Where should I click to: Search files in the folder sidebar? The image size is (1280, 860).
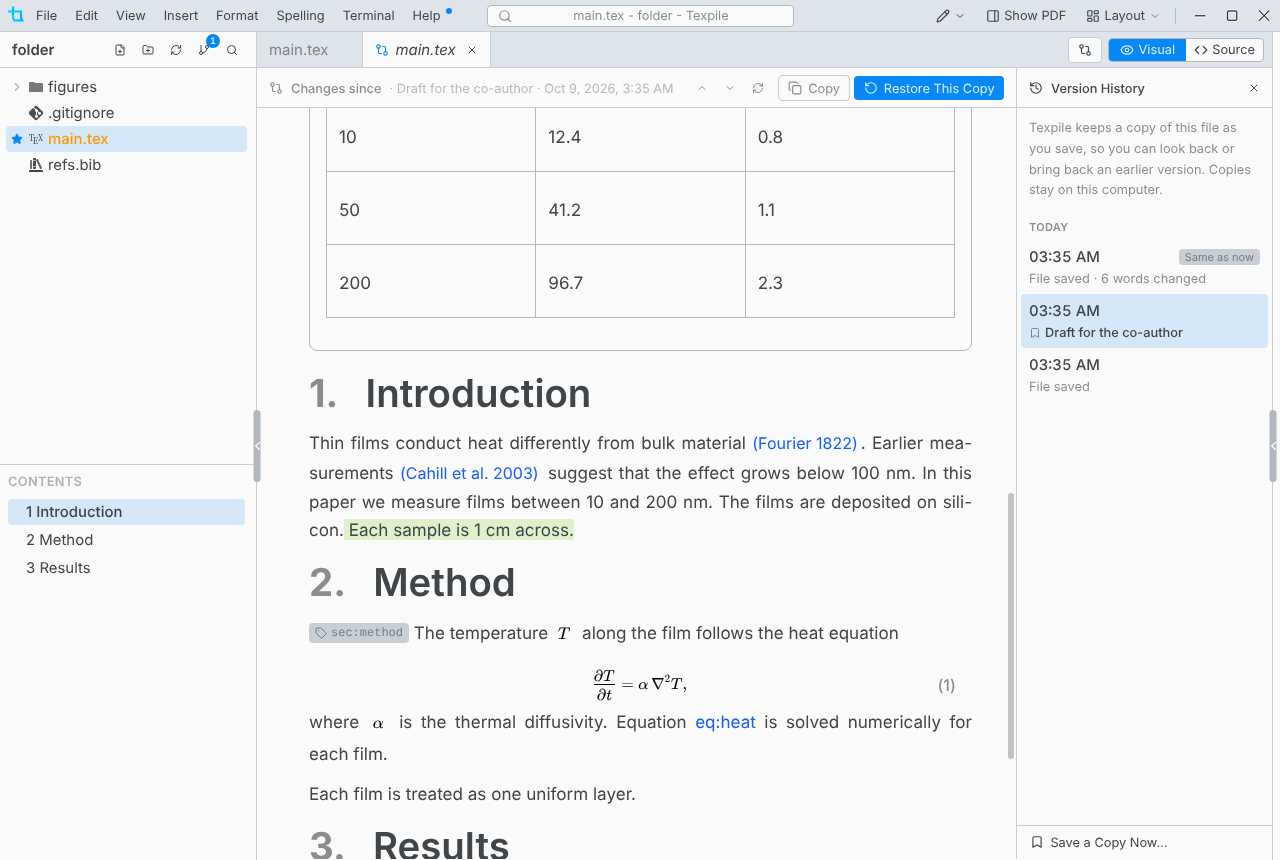point(232,50)
